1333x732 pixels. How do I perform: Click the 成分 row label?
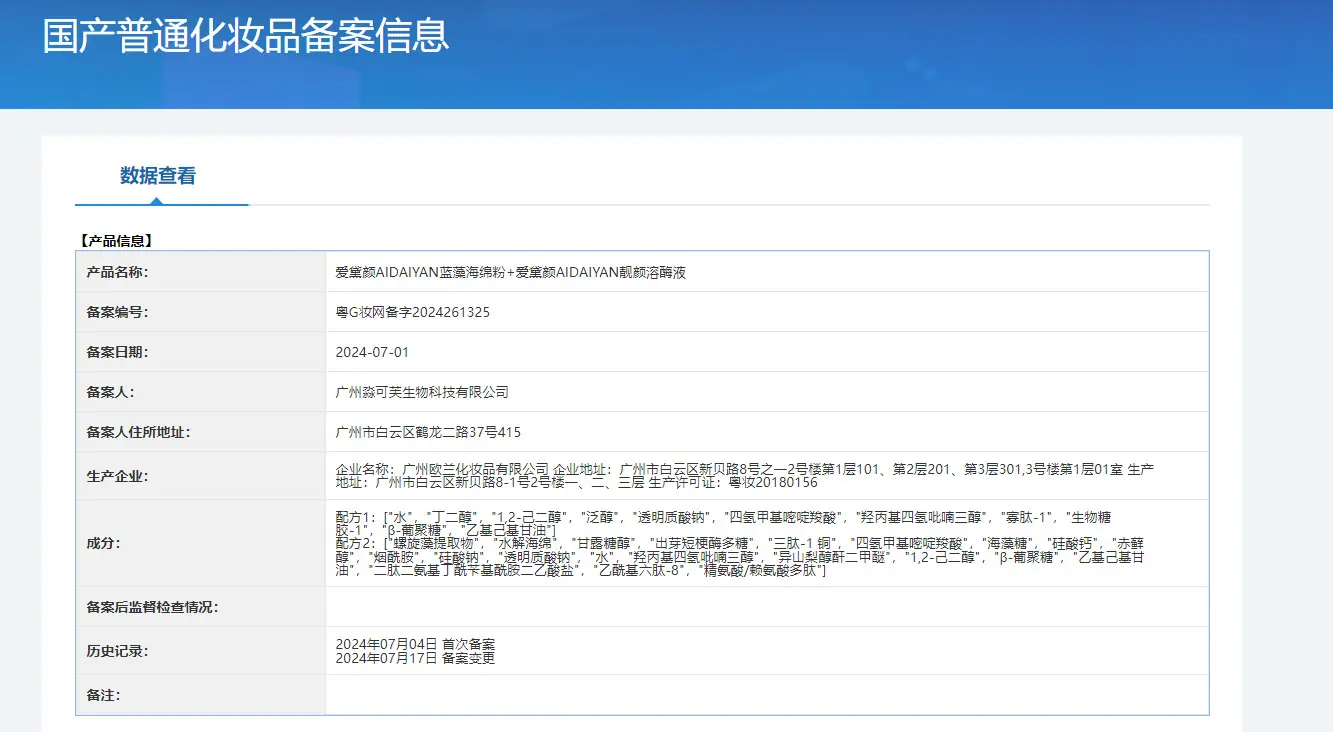pyautogui.click(x=103, y=543)
